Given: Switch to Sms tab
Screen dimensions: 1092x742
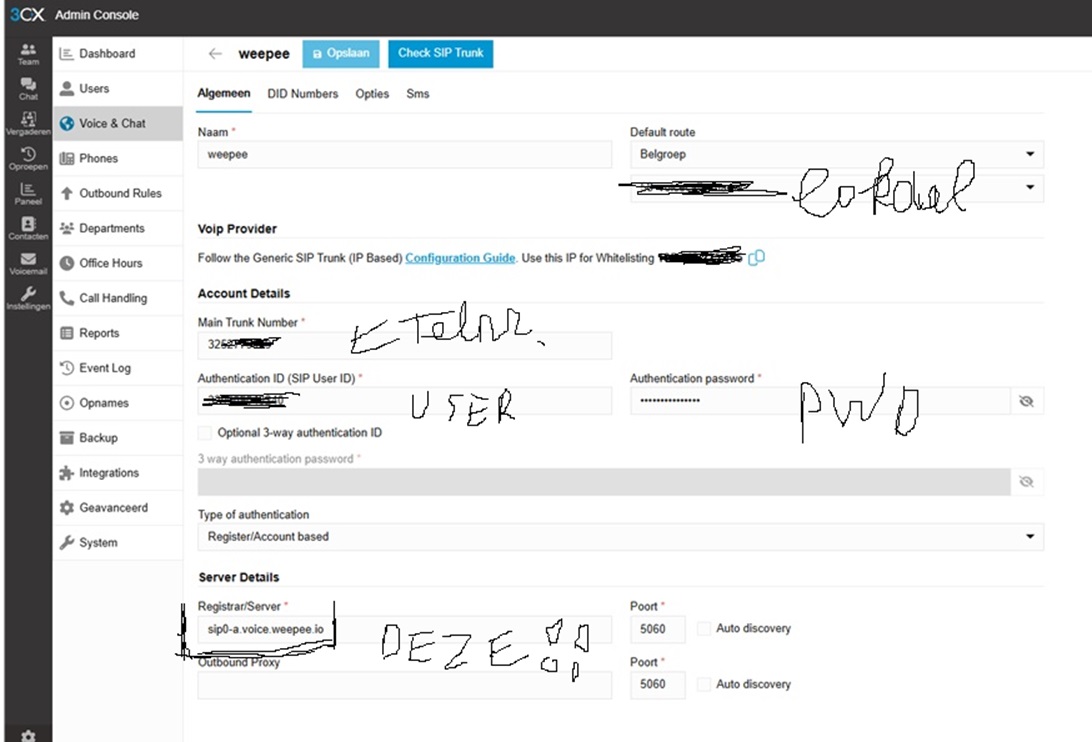Looking at the screenshot, I should tap(418, 93).
